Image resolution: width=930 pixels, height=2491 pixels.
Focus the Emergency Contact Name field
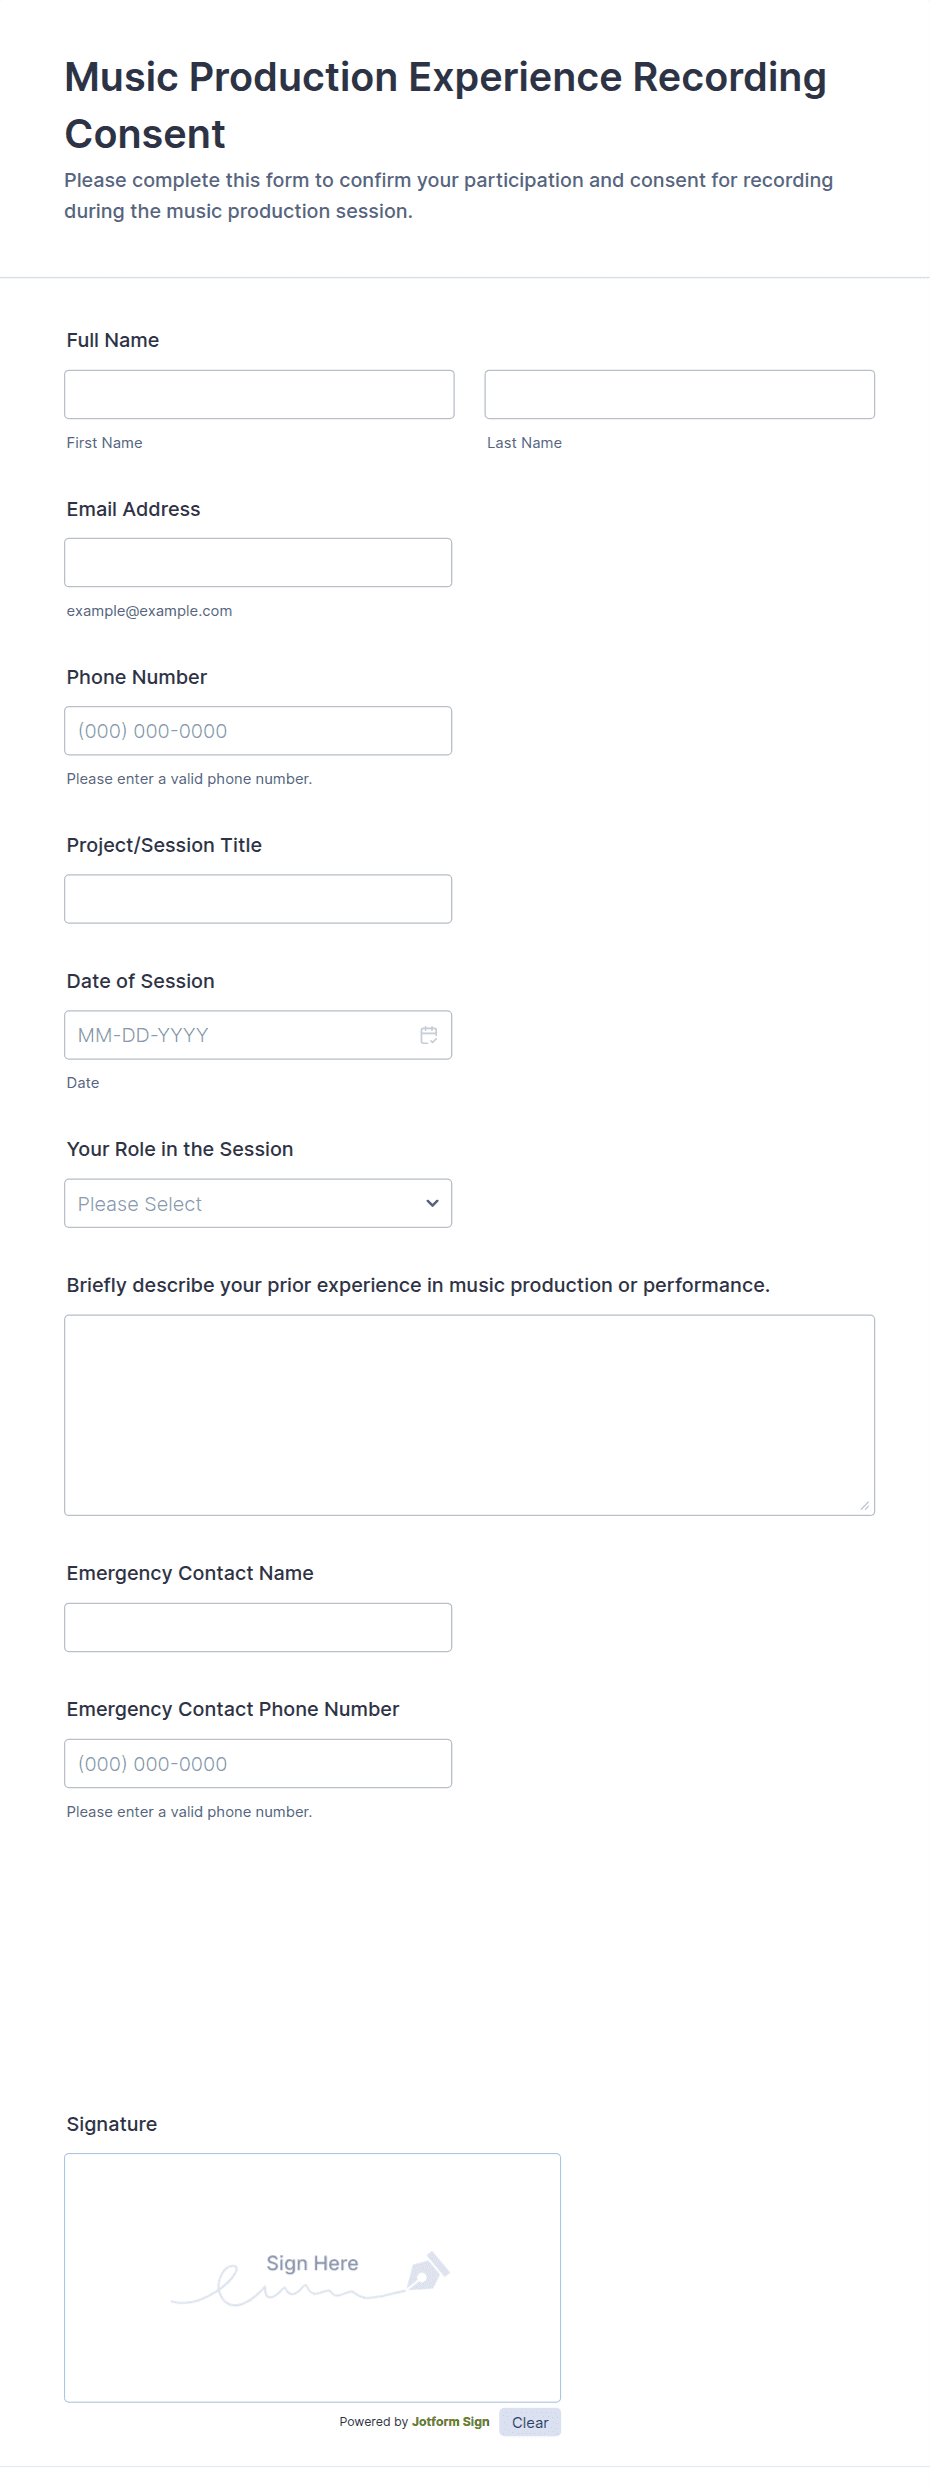(258, 1627)
